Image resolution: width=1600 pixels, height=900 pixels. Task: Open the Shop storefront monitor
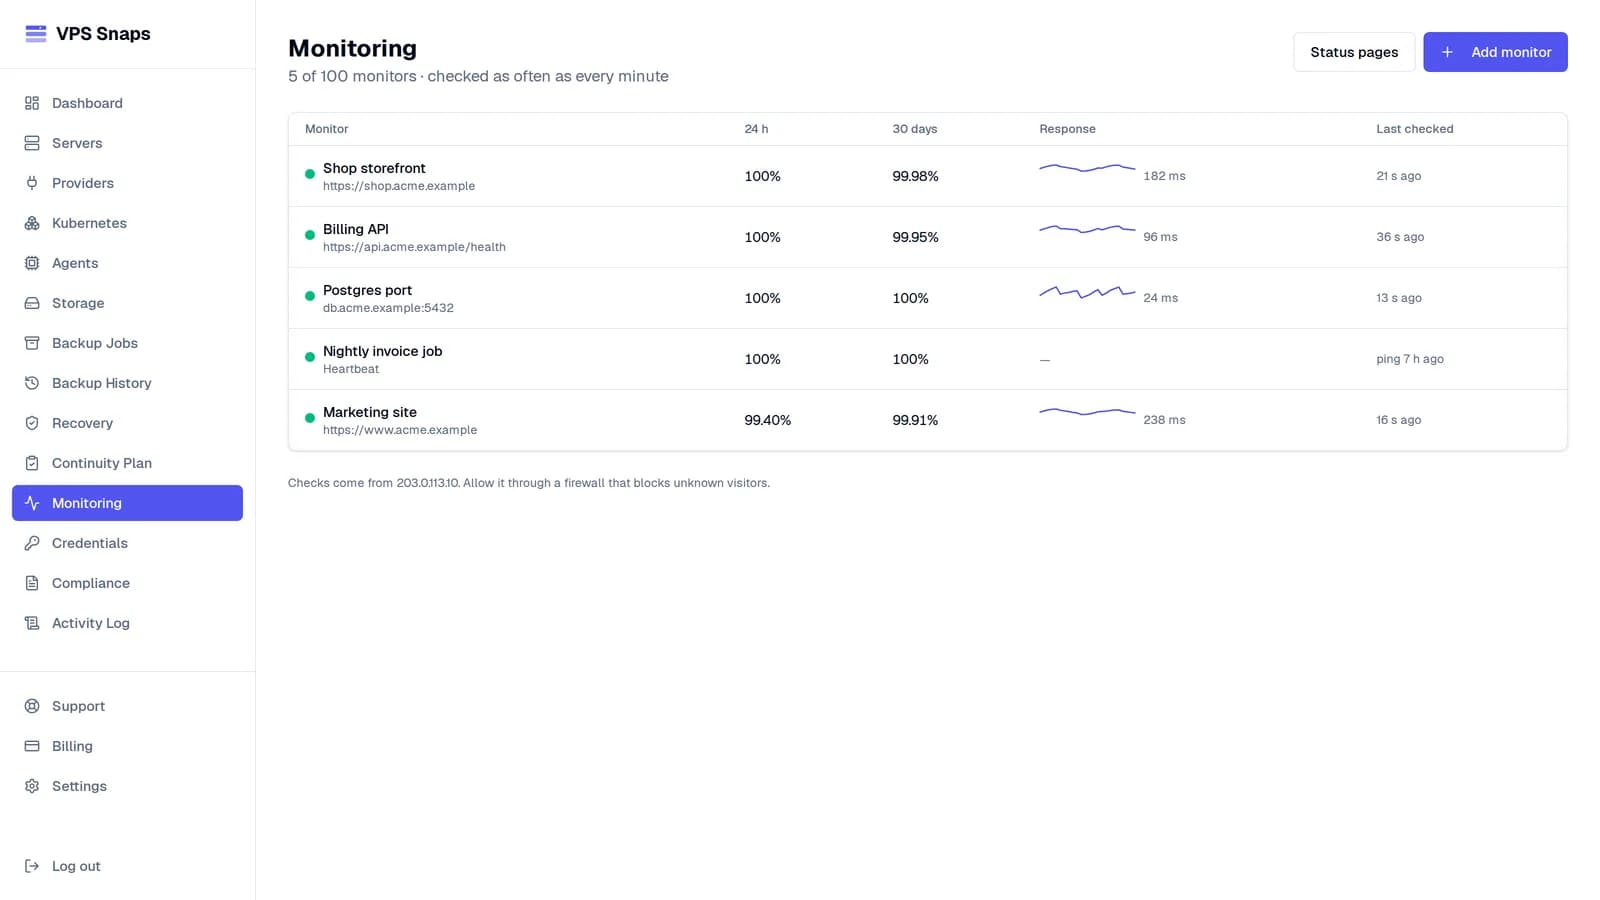tap(374, 168)
